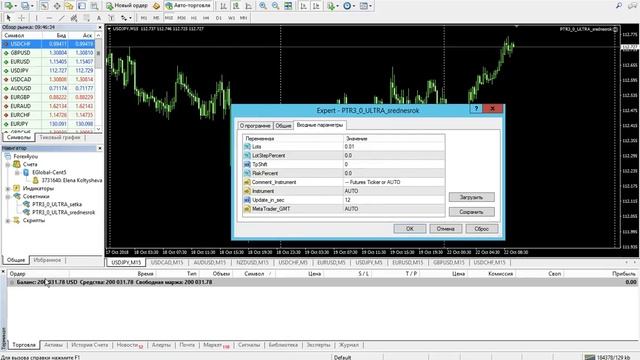The image size is (640, 360).
Task: Zoom in the chart with magnifier plus
Action: point(263,6)
